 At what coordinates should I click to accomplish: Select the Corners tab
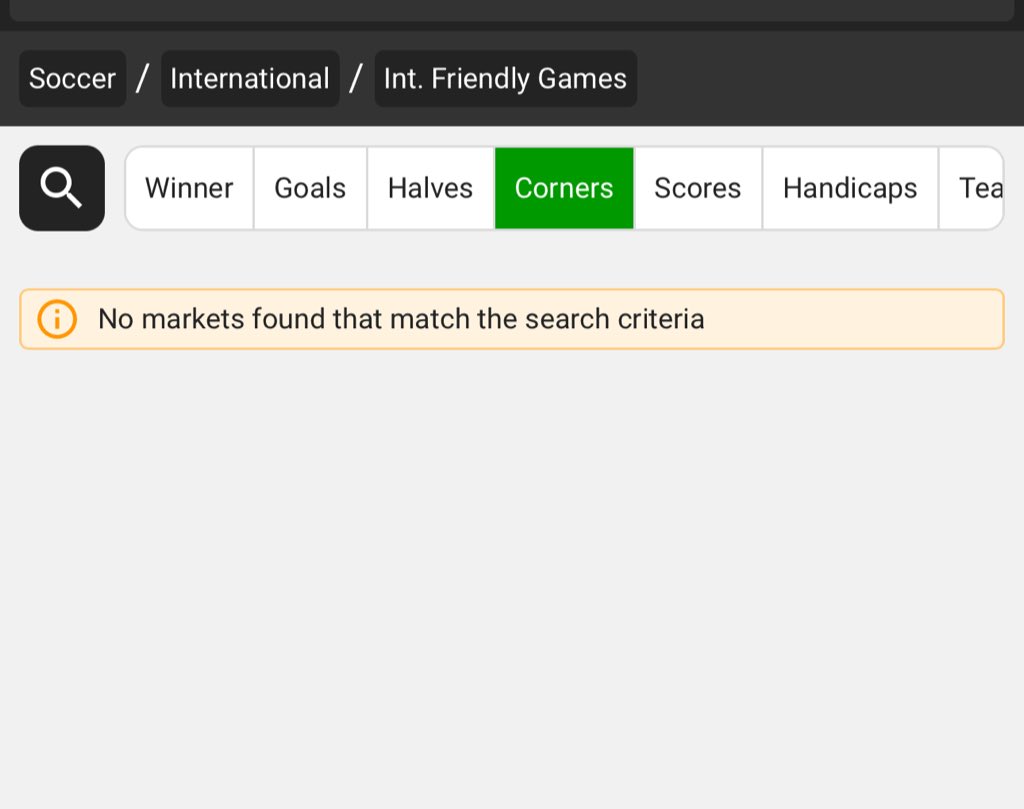[564, 188]
